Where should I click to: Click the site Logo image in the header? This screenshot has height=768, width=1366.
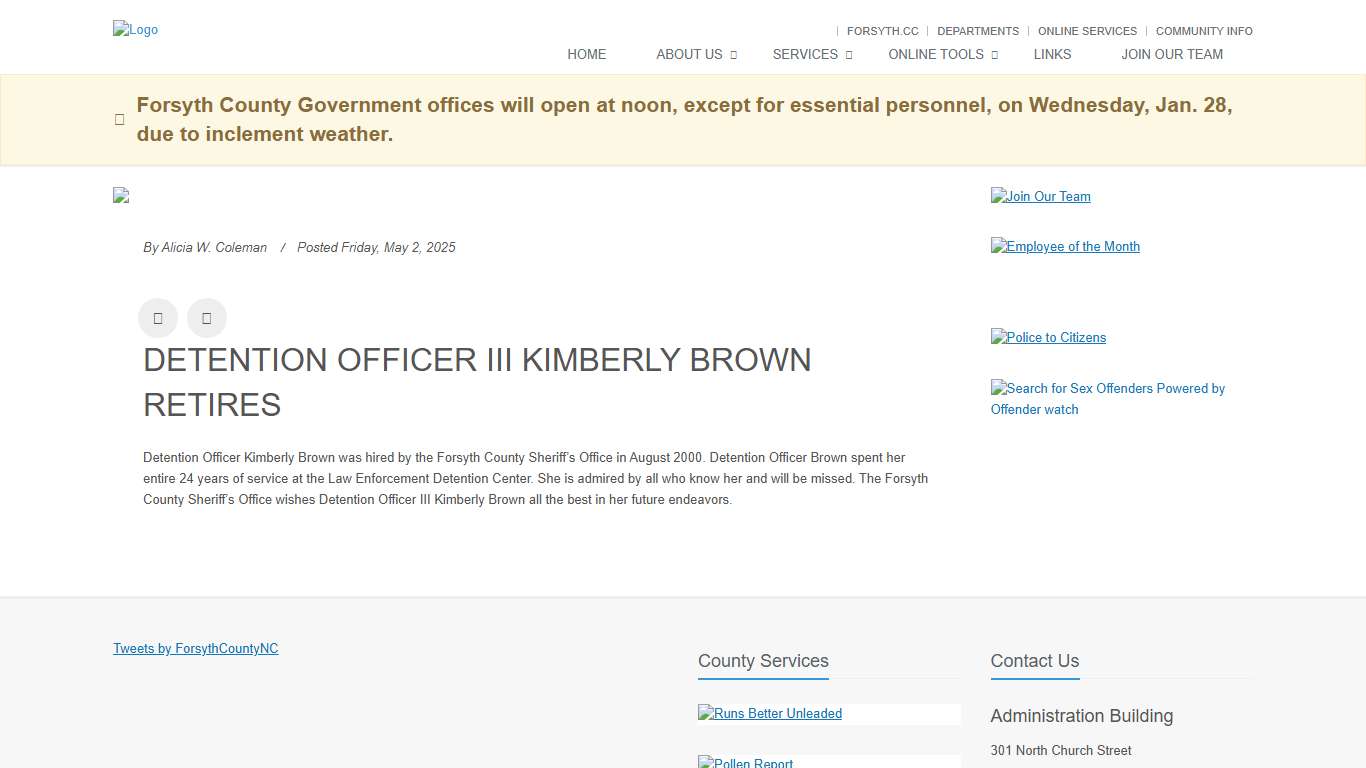(135, 30)
